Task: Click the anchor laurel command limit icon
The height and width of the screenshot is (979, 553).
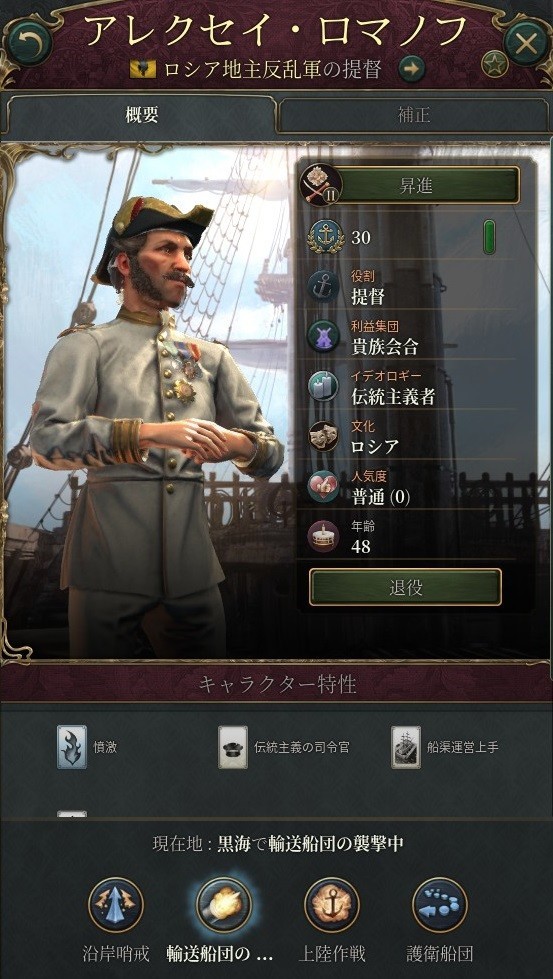Action: click(323, 237)
